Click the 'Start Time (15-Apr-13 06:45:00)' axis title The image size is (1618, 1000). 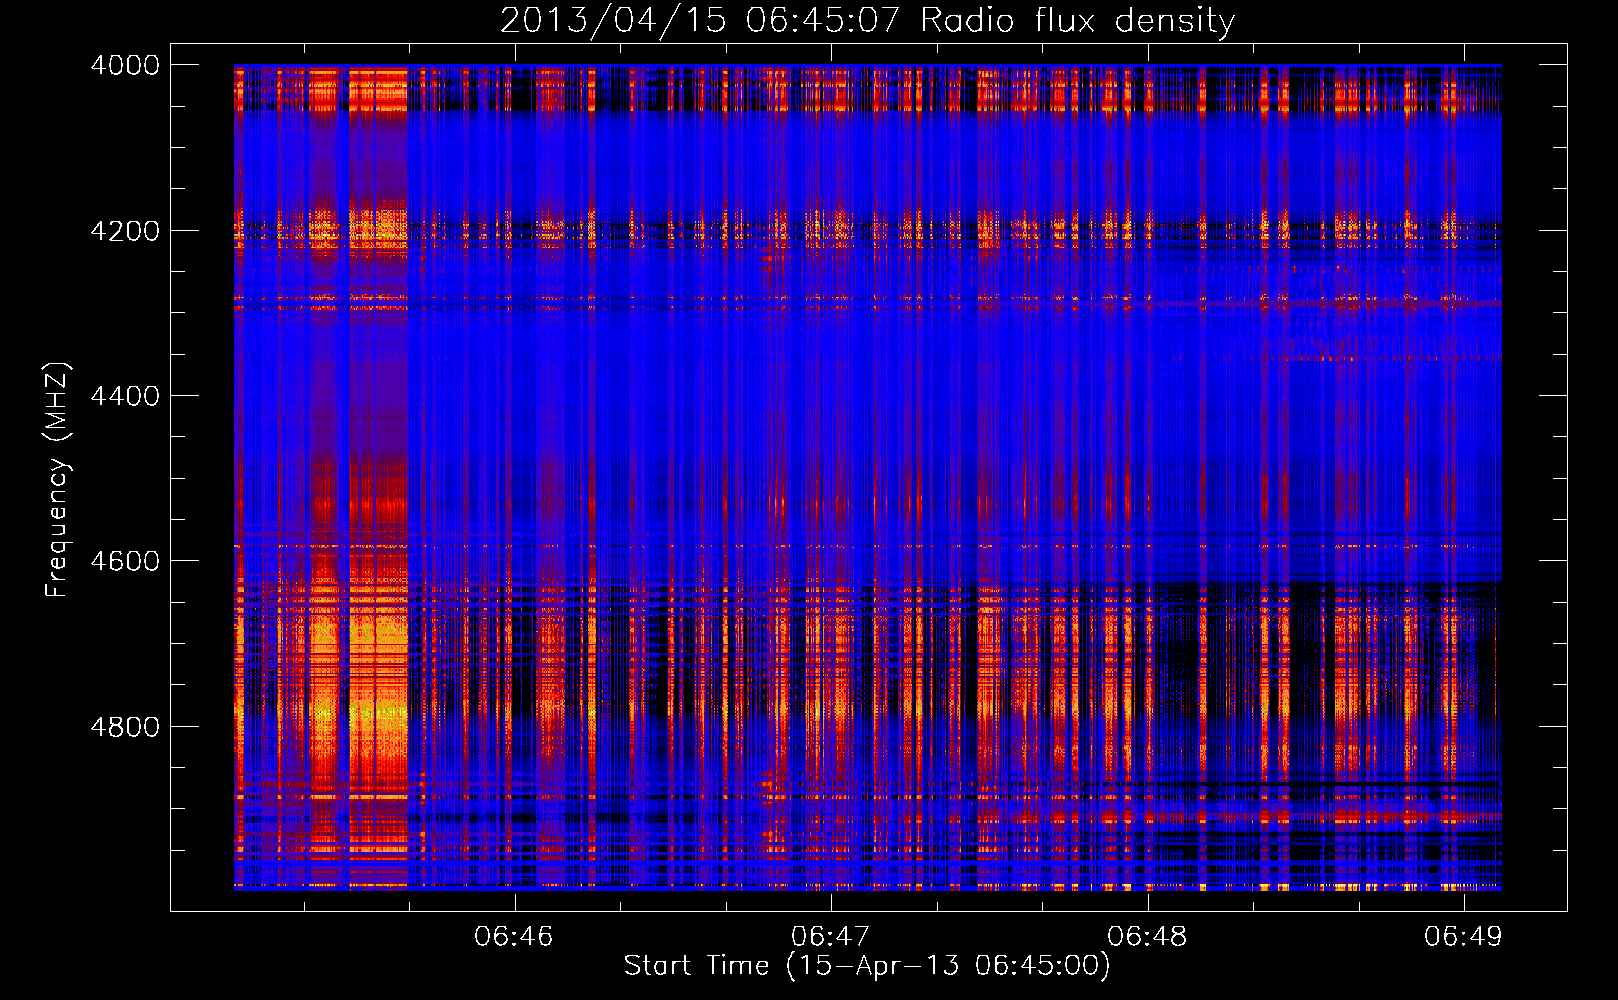(x=867, y=966)
